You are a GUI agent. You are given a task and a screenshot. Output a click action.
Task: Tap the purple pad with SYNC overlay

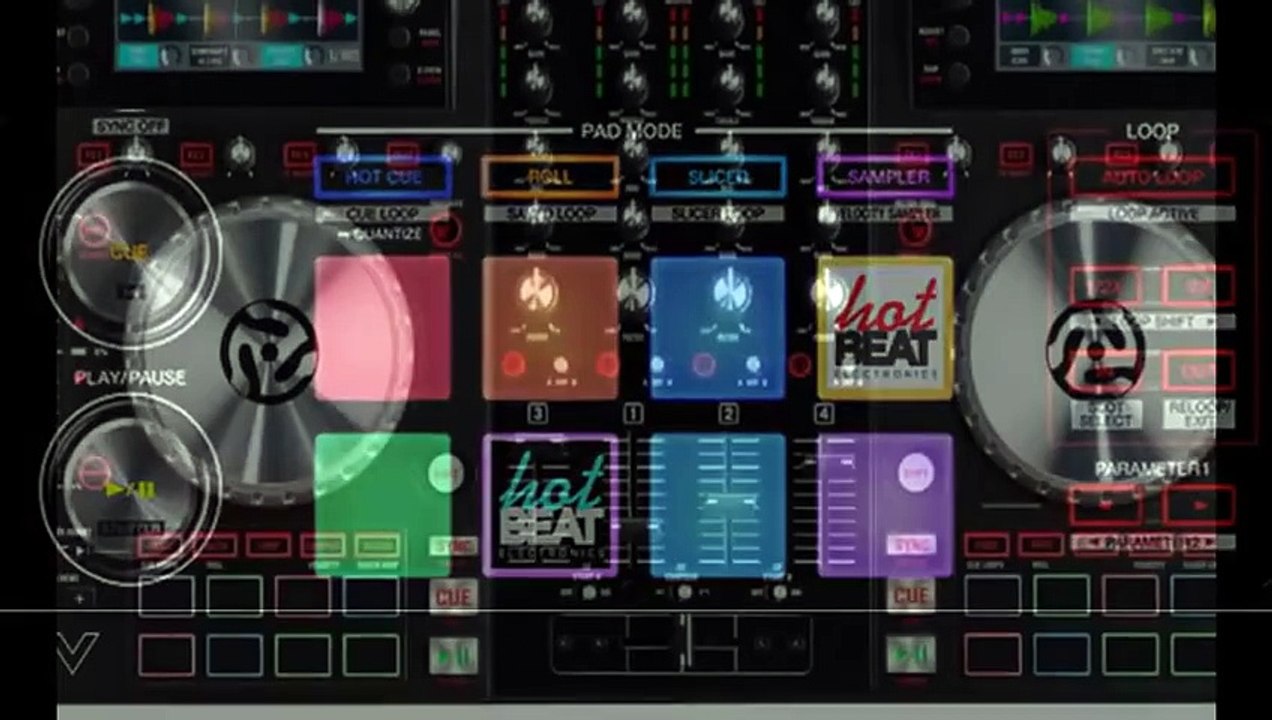pyautogui.click(x=886, y=505)
